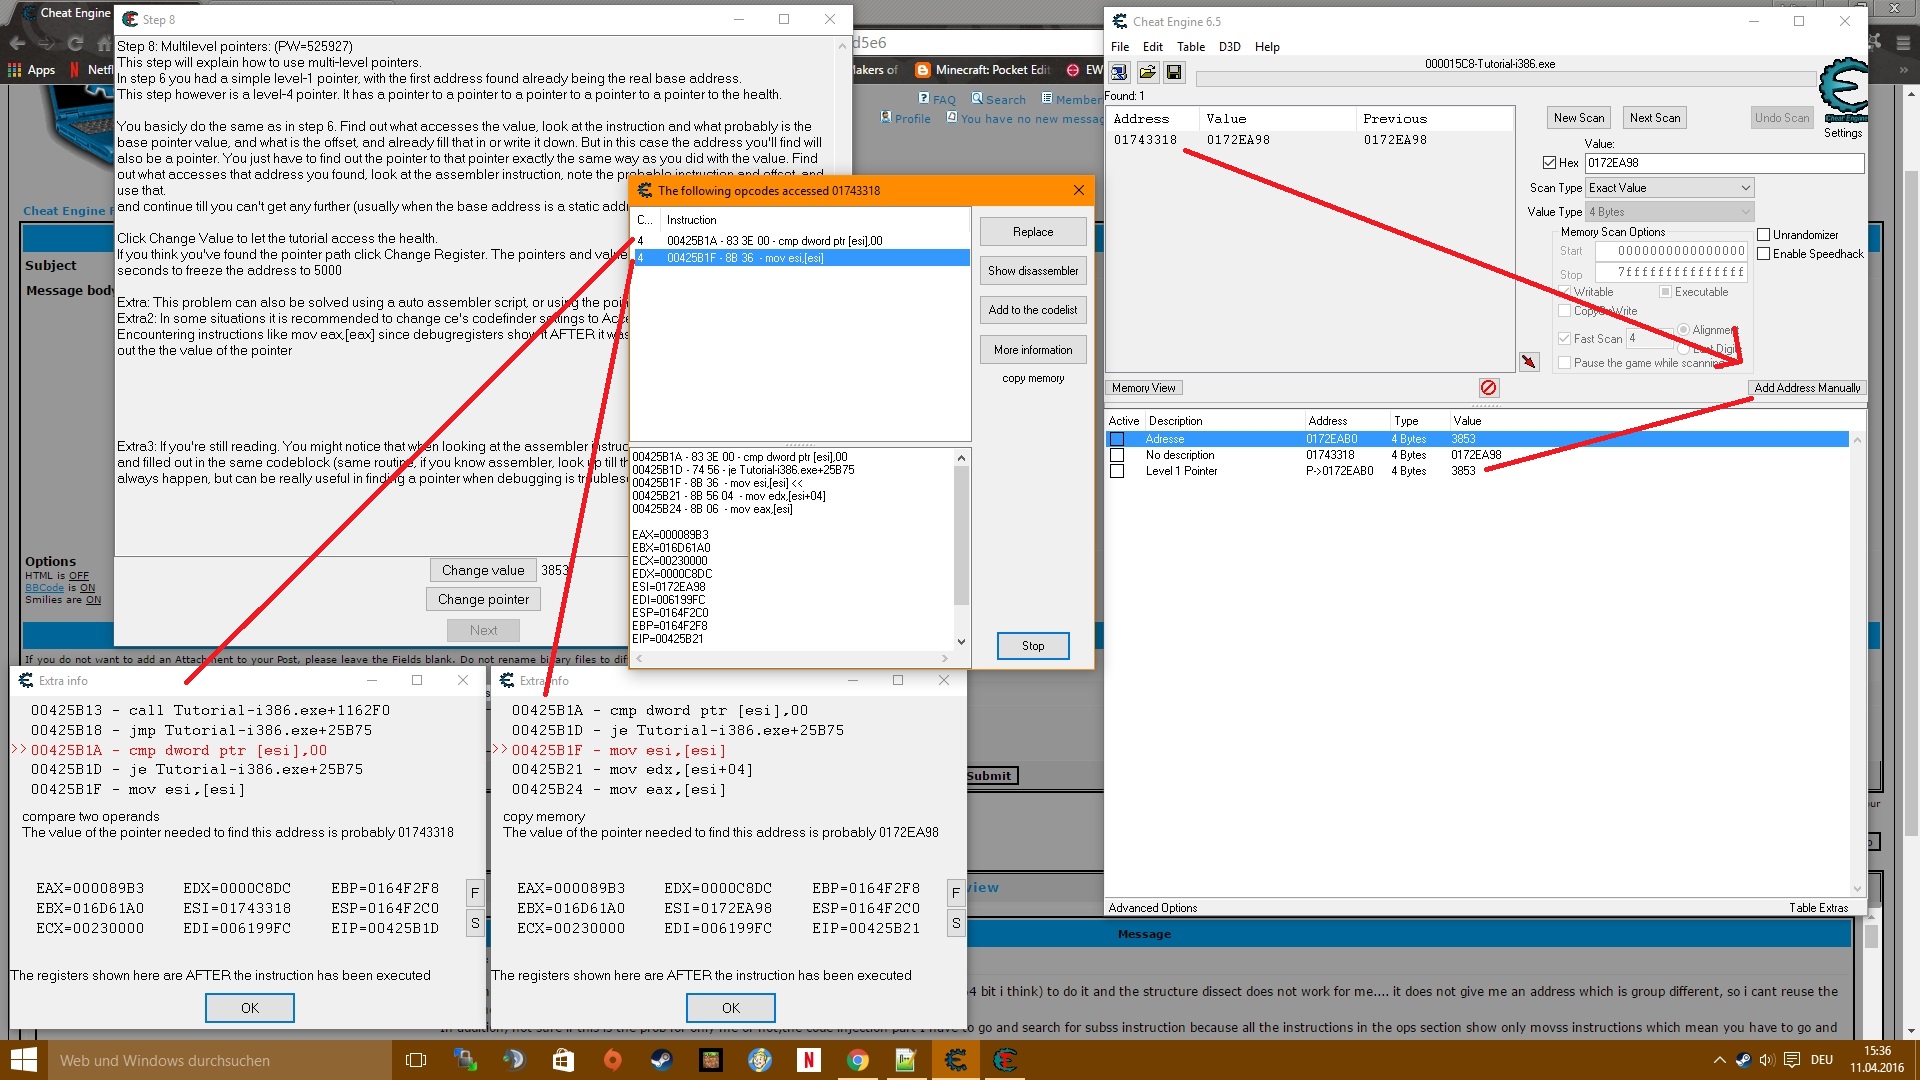Open the Edit menu in Cheat Engine

[1153, 47]
